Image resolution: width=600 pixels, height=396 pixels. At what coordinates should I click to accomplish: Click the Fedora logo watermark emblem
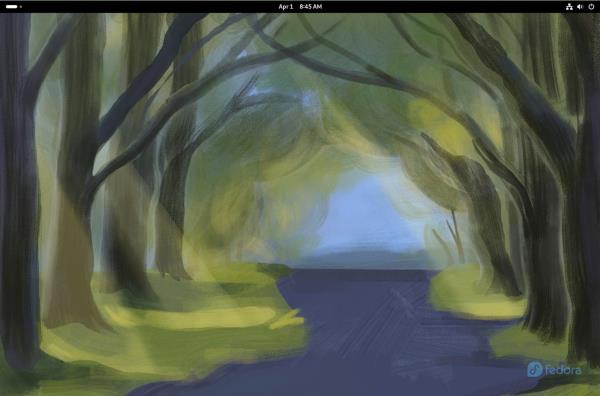point(535,370)
